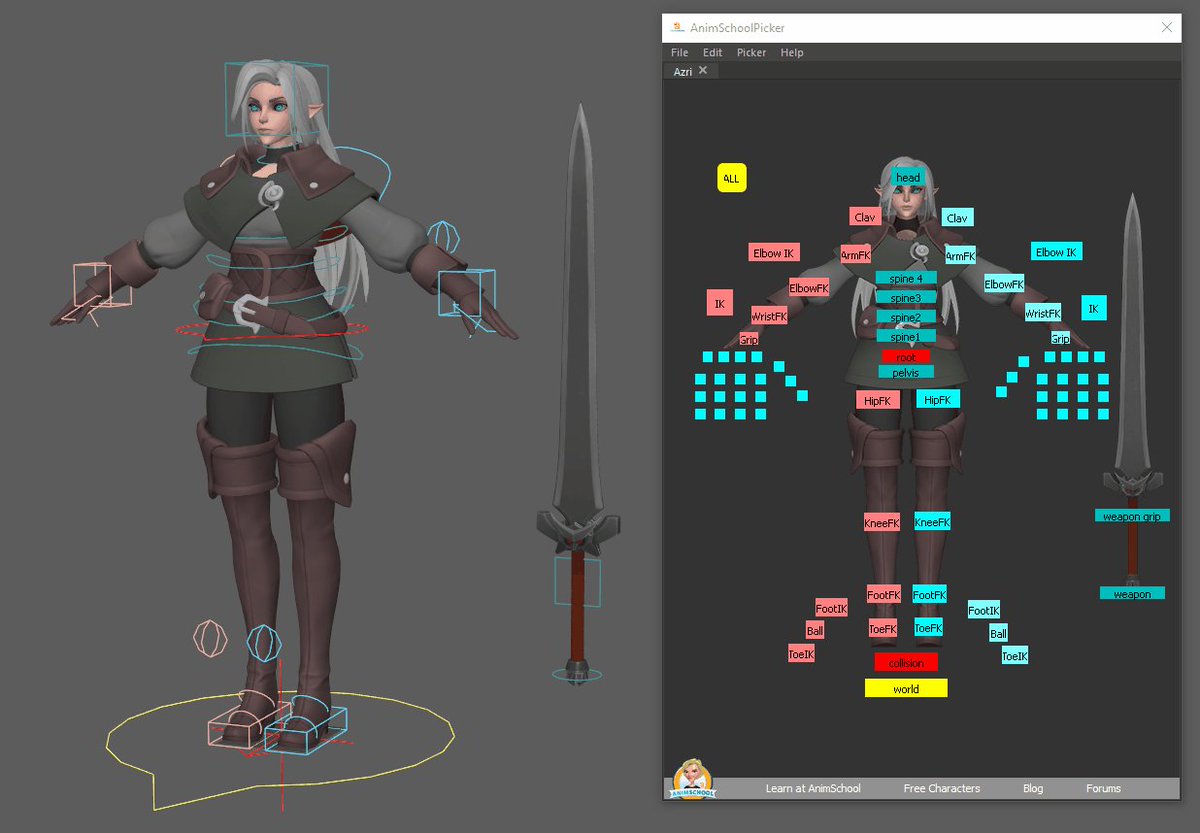Select the spine 4 control
The height and width of the screenshot is (833, 1200).
[906, 278]
